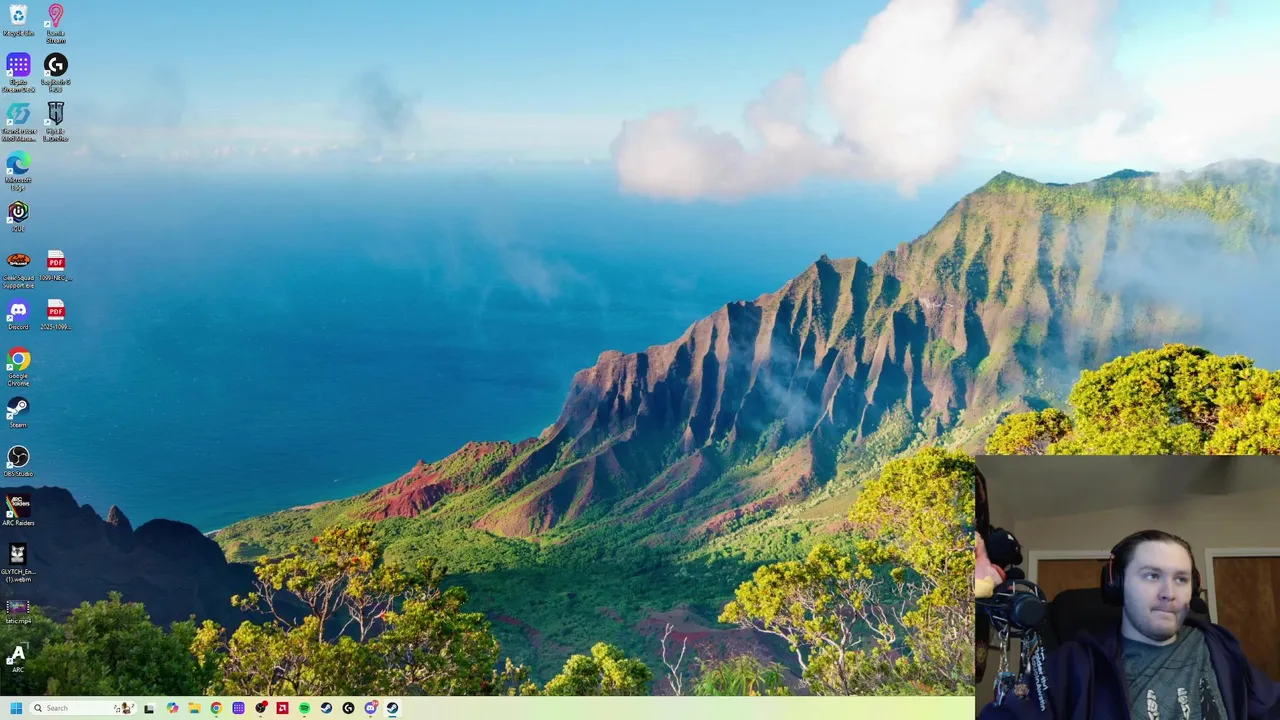Click the taskbar Search box
Image resolution: width=1280 pixels, height=720 pixels.
pyautogui.click(x=83, y=708)
